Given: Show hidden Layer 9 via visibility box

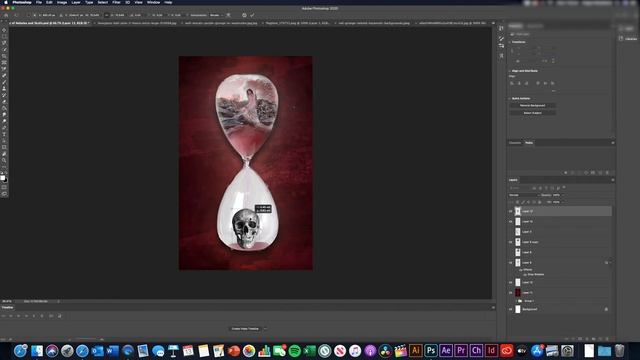Looking at the screenshot, I should tap(511, 232).
